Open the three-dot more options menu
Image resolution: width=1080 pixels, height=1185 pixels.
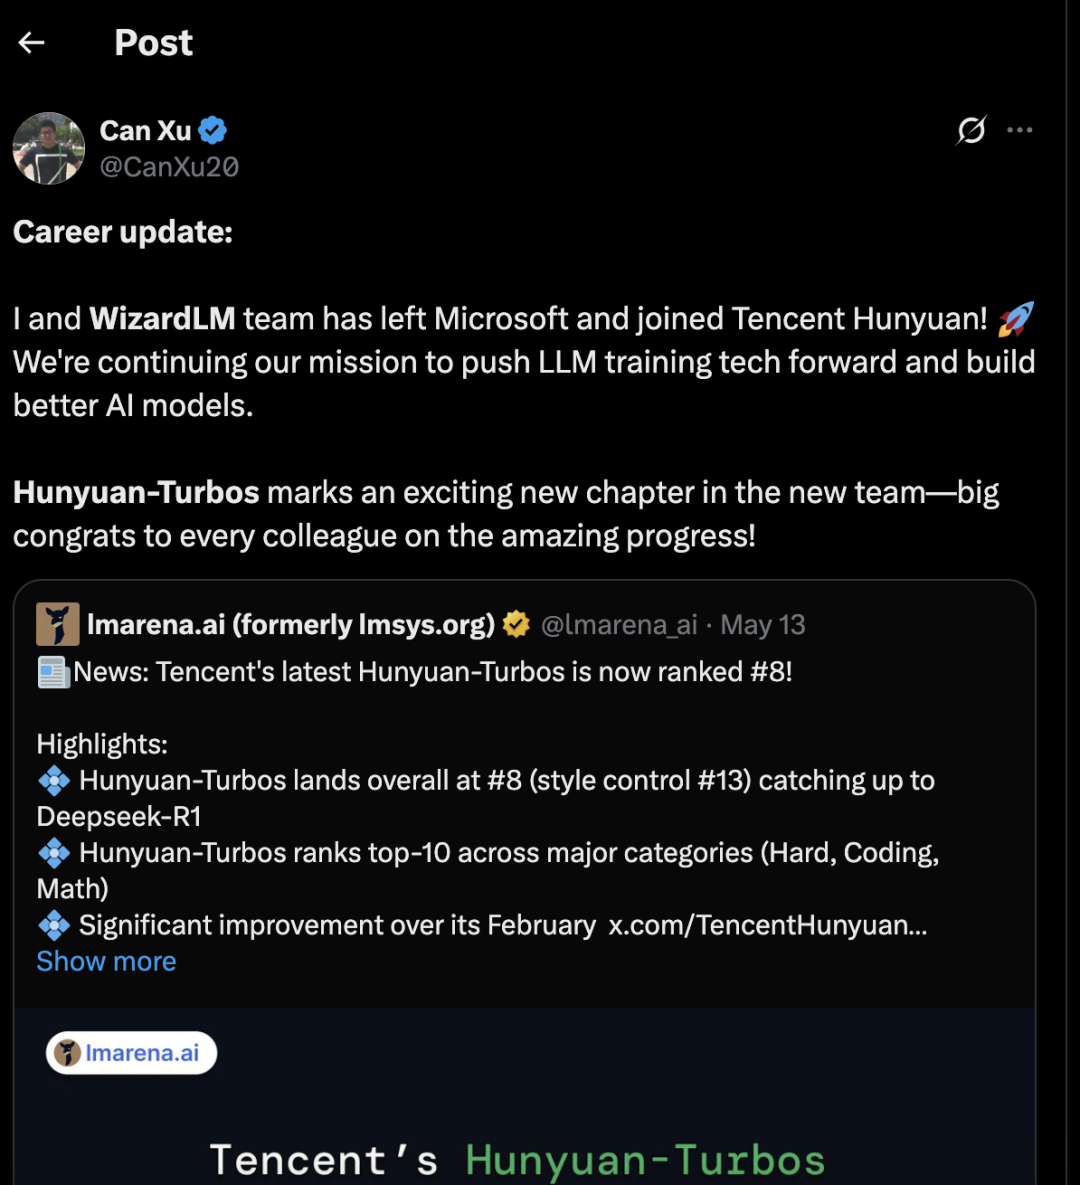pyautogui.click(x=1020, y=130)
